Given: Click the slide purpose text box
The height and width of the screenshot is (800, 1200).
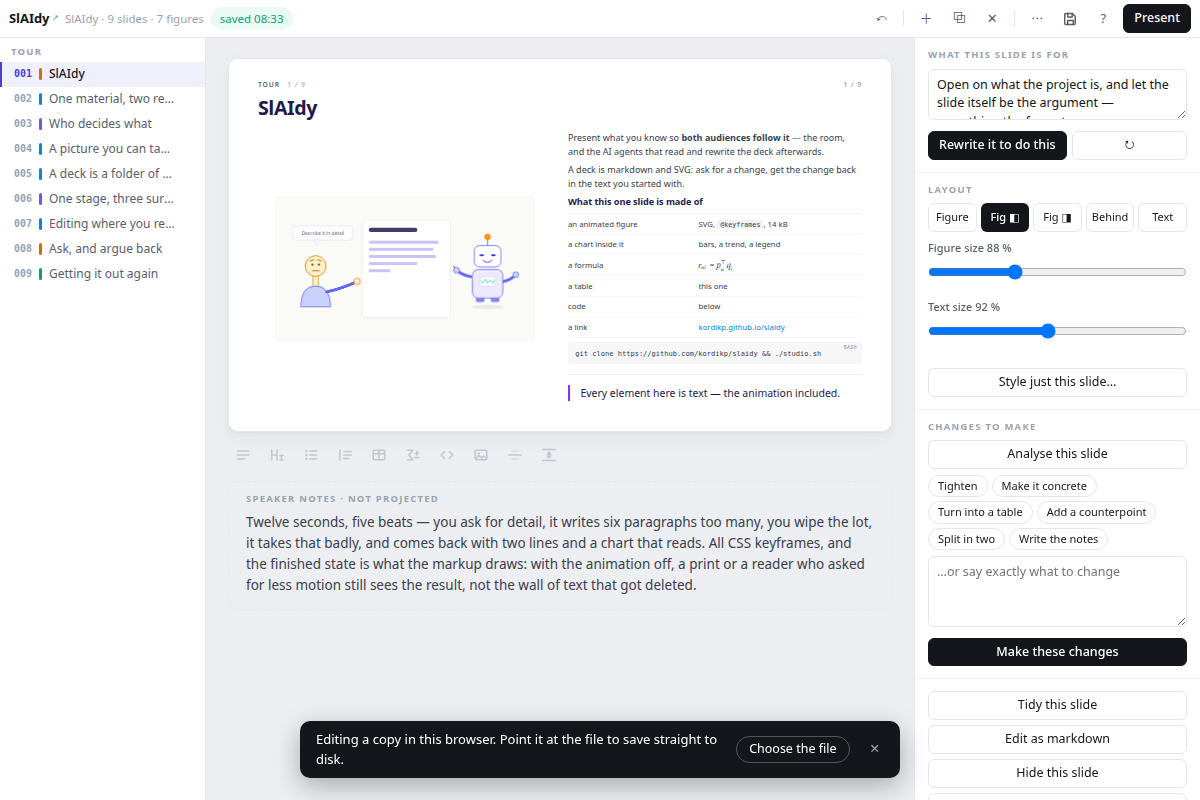Looking at the screenshot, I should 1057,95.
